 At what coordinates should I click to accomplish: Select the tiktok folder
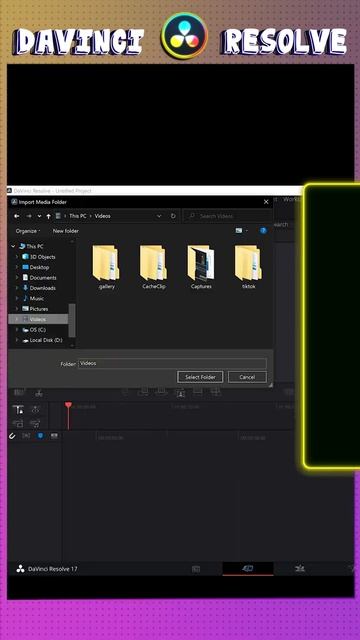pyautogui.click(x=249, y=267)
